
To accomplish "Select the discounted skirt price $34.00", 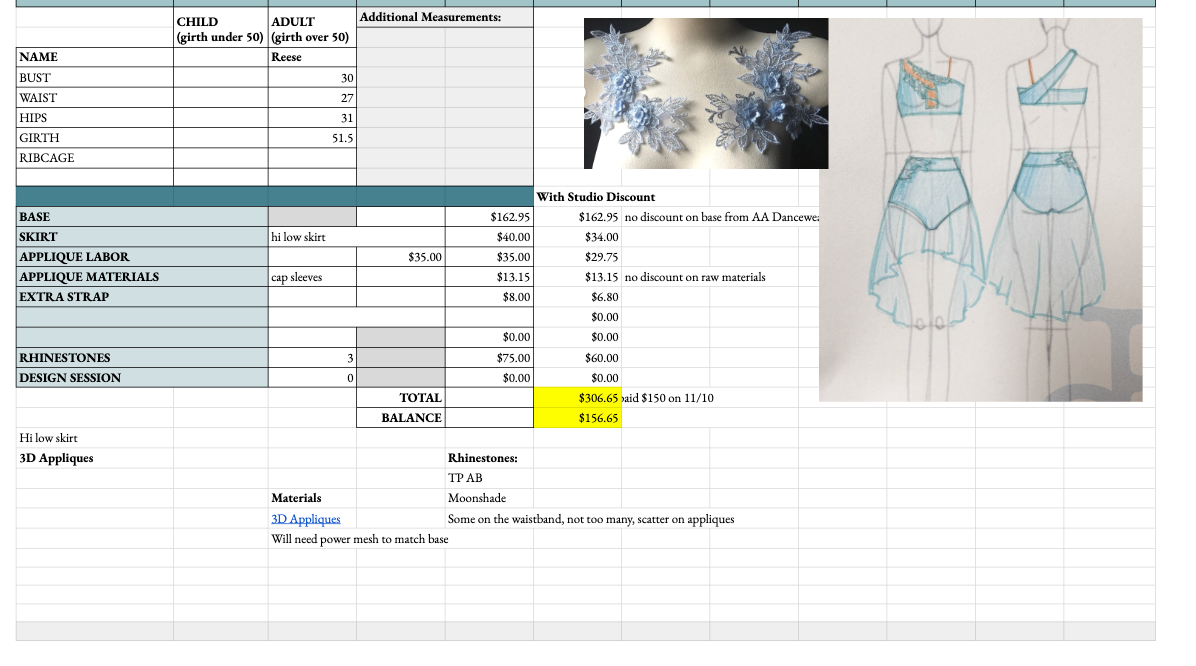I will point(577,236).
